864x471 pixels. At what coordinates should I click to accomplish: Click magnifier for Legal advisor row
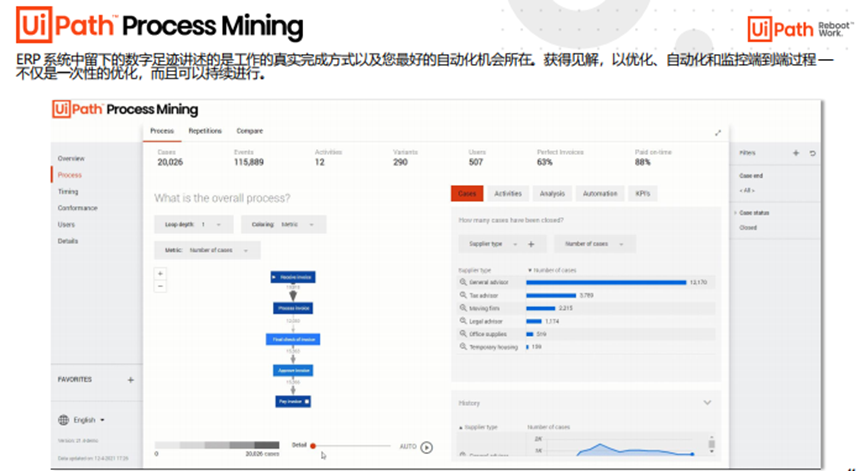pyautogui.click(x=463, y=321)
